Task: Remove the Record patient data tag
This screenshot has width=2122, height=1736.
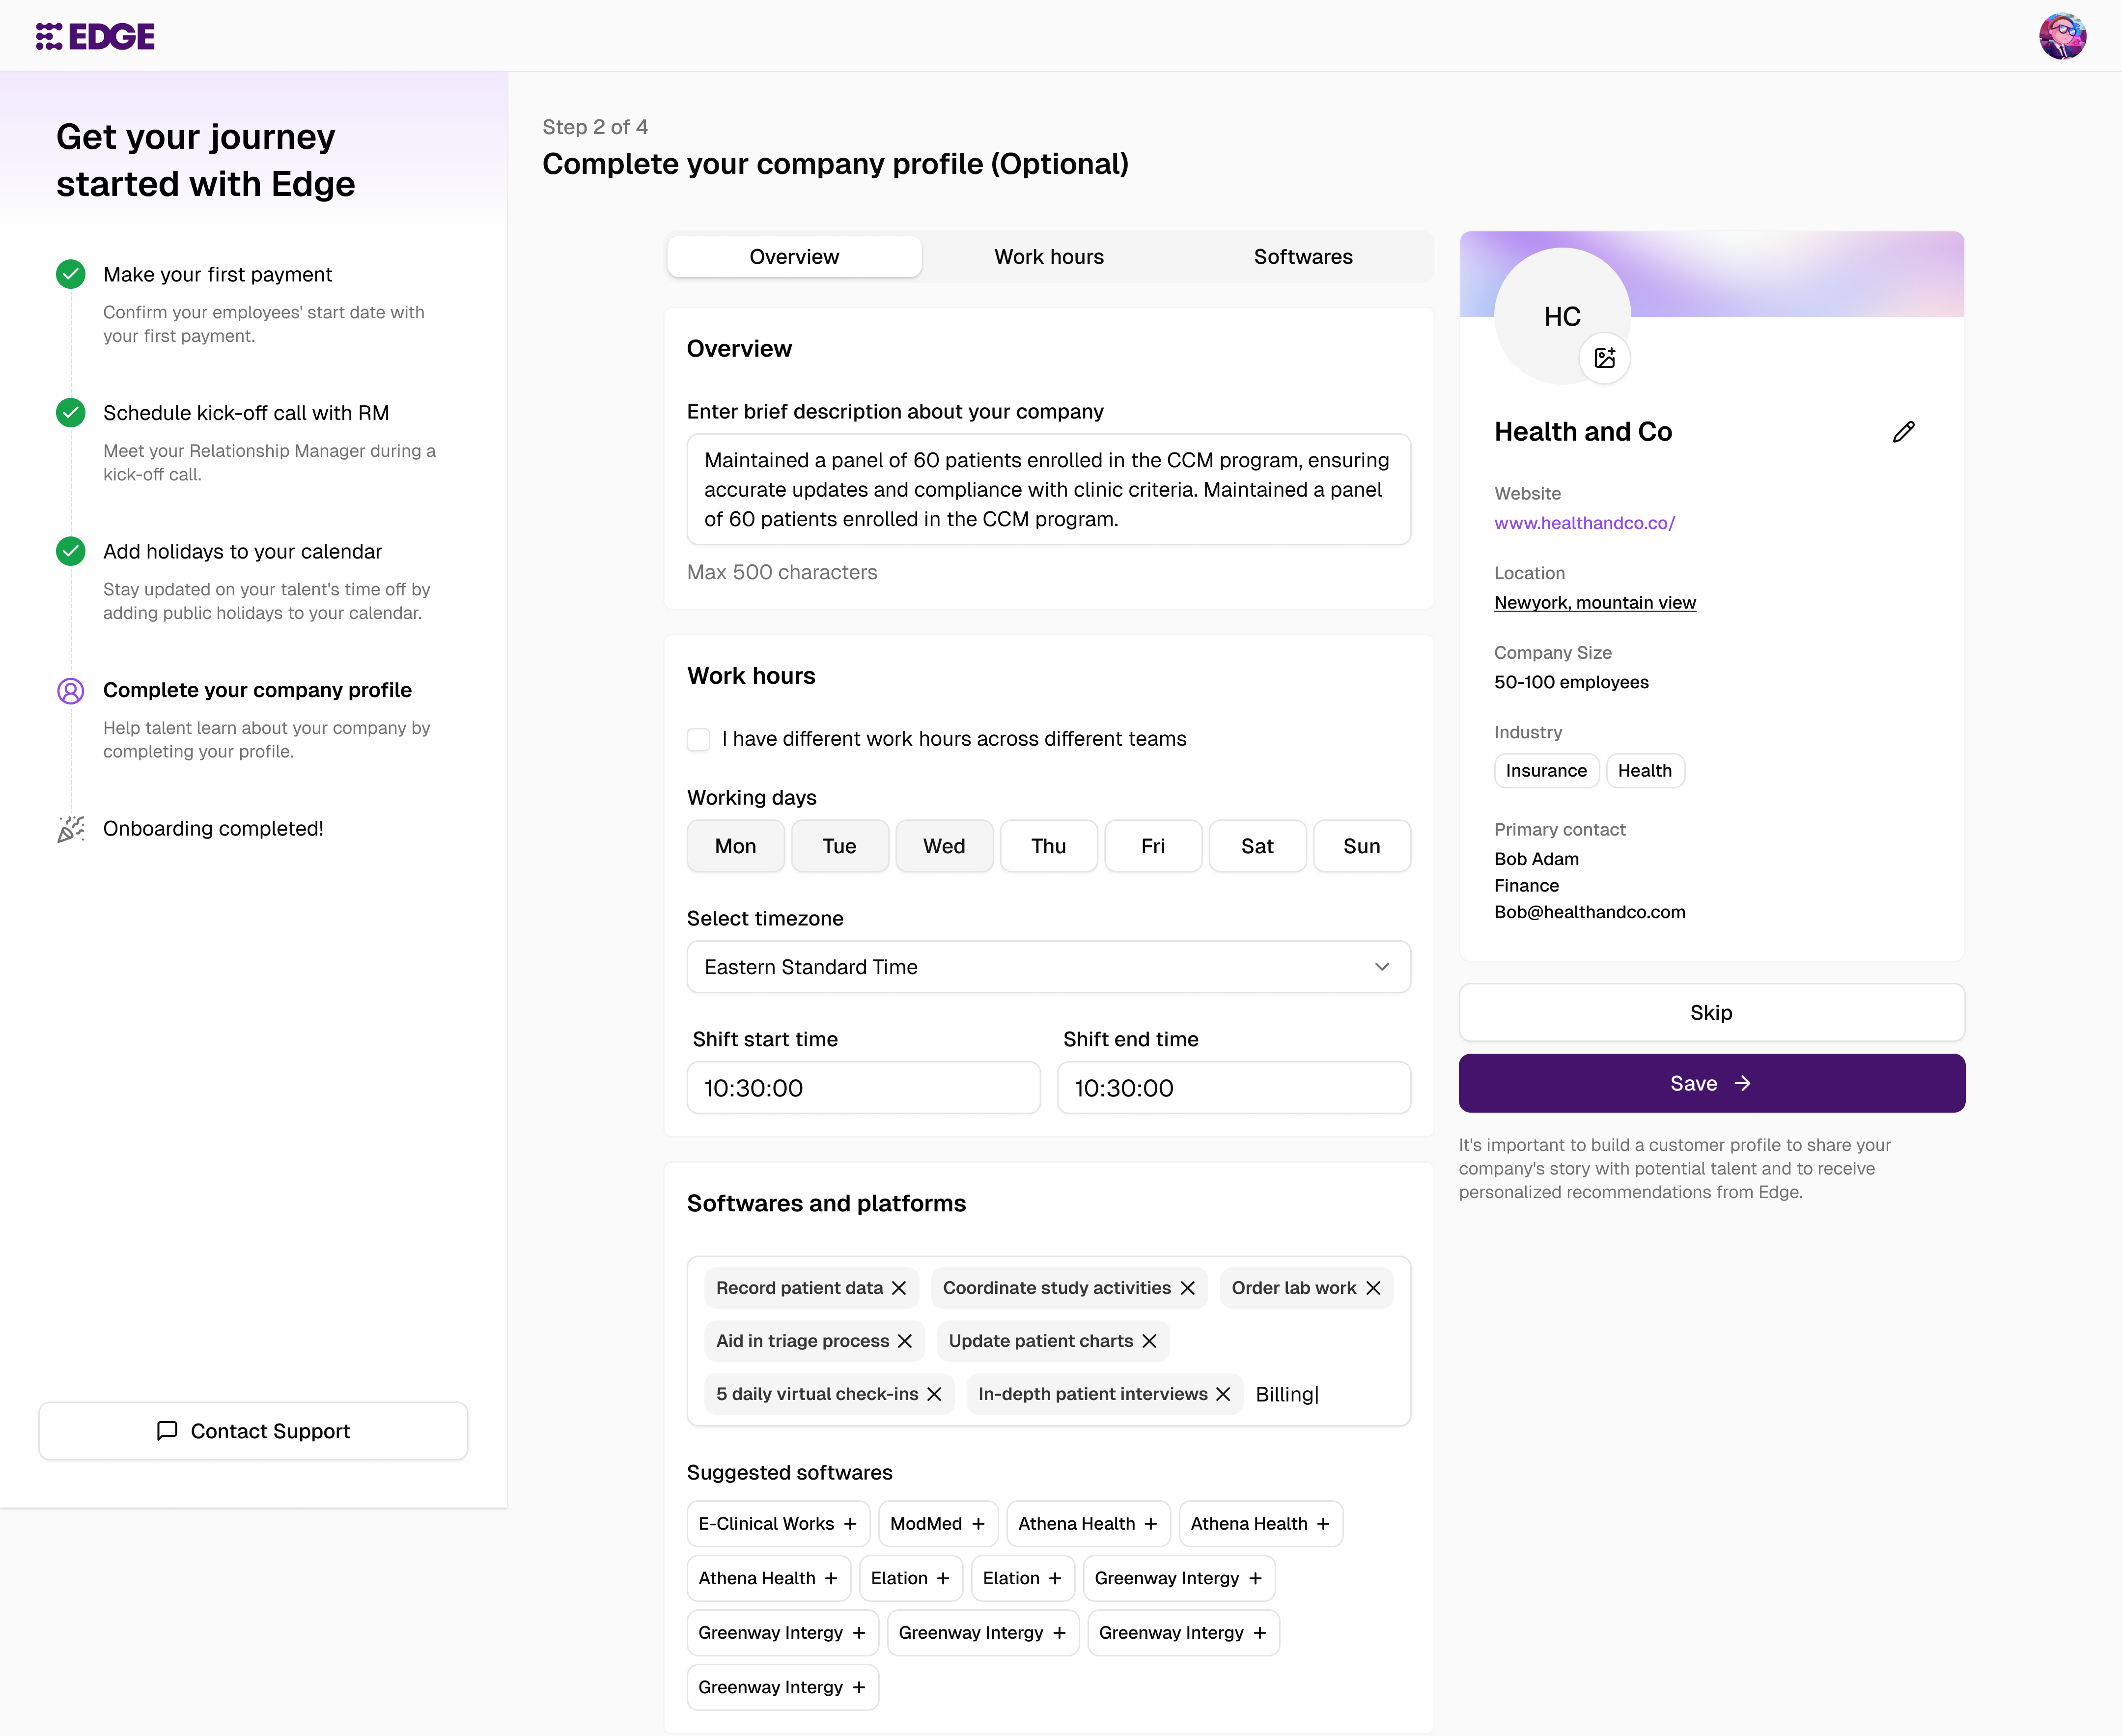Action: click(x=899, y=1288)
